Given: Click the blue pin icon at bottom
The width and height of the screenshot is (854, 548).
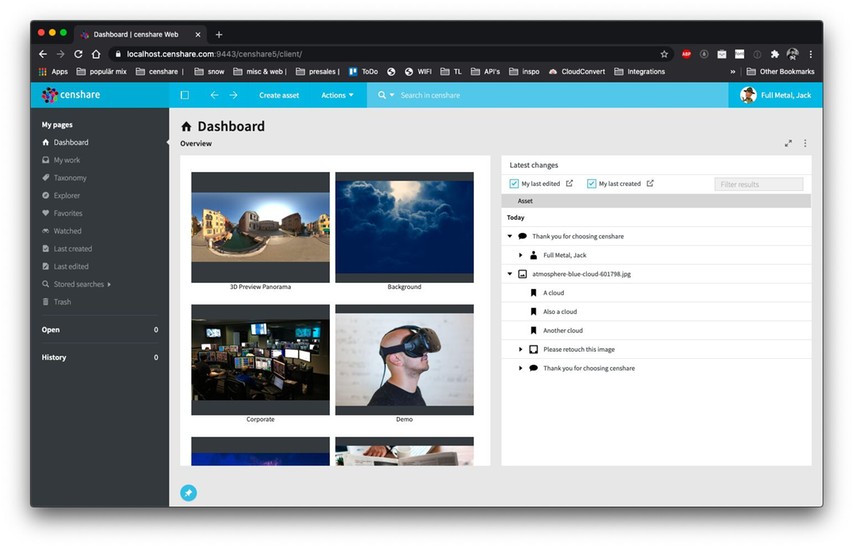Looking at the screenshot, I should pyautogui.click(x=188, y=492).
